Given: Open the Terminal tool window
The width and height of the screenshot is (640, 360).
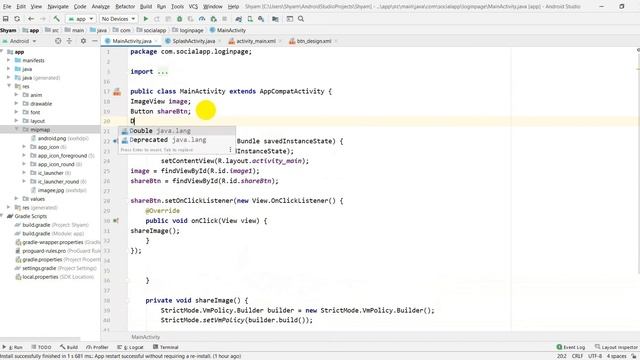Looking at the screenshot, I should click(x=166, y=347).
